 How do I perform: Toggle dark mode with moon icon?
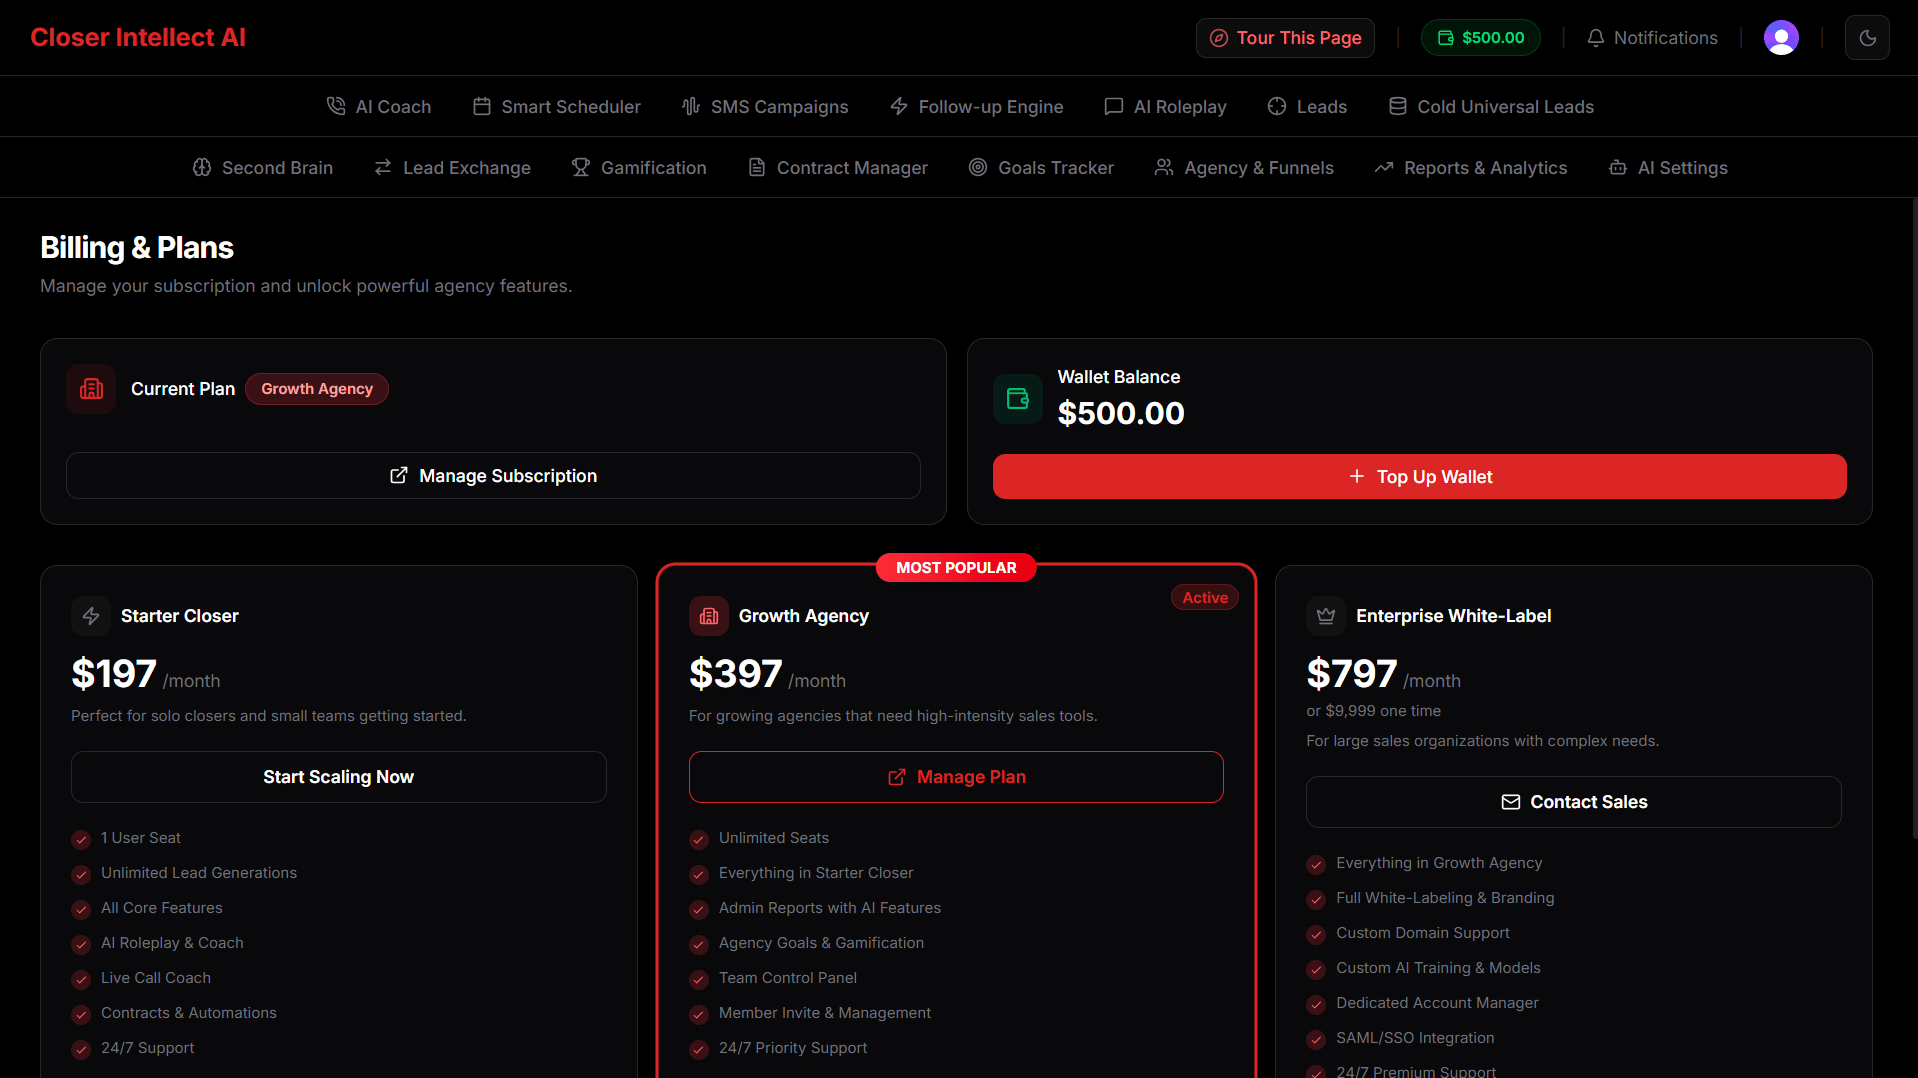point(1867,38)
